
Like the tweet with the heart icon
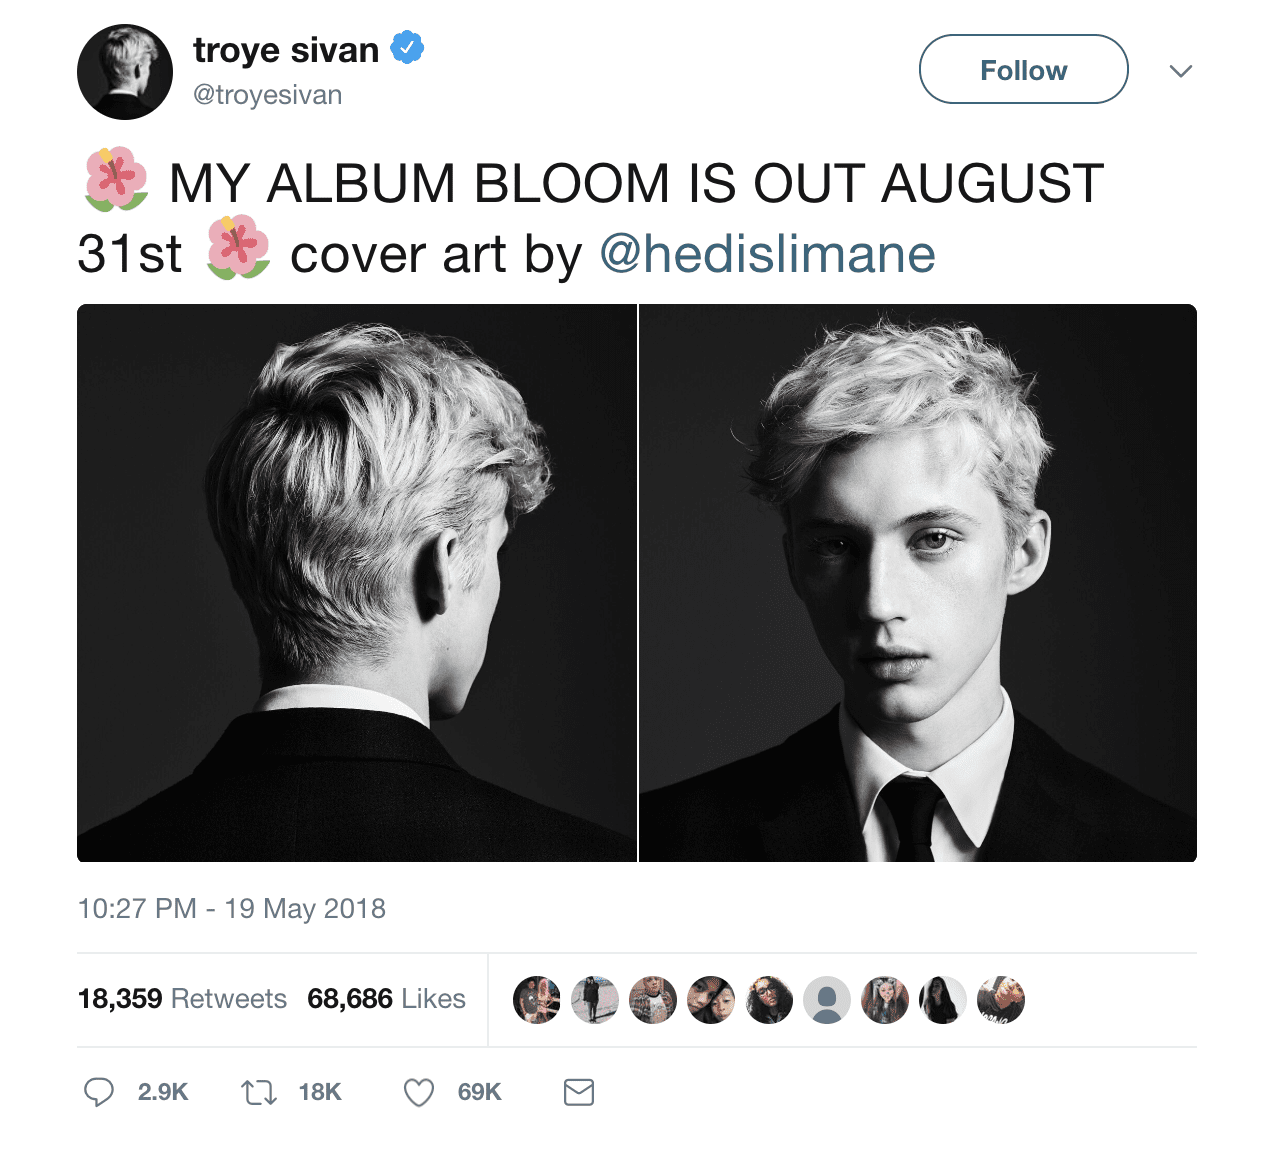418,1092
